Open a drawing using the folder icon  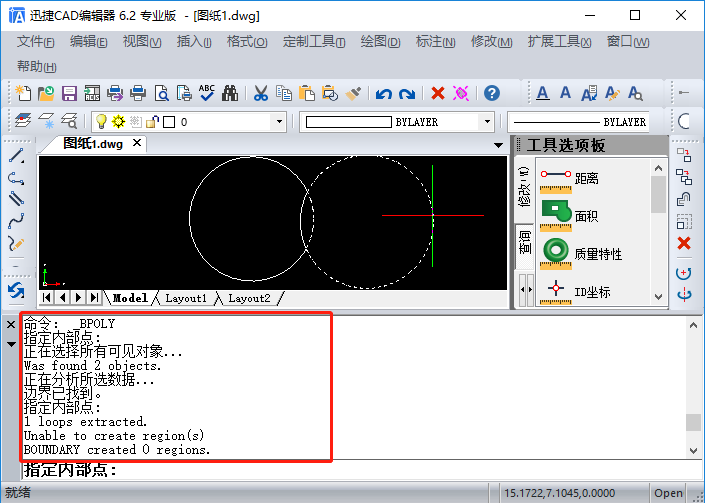pyautogui.click(x=46, y=93)
